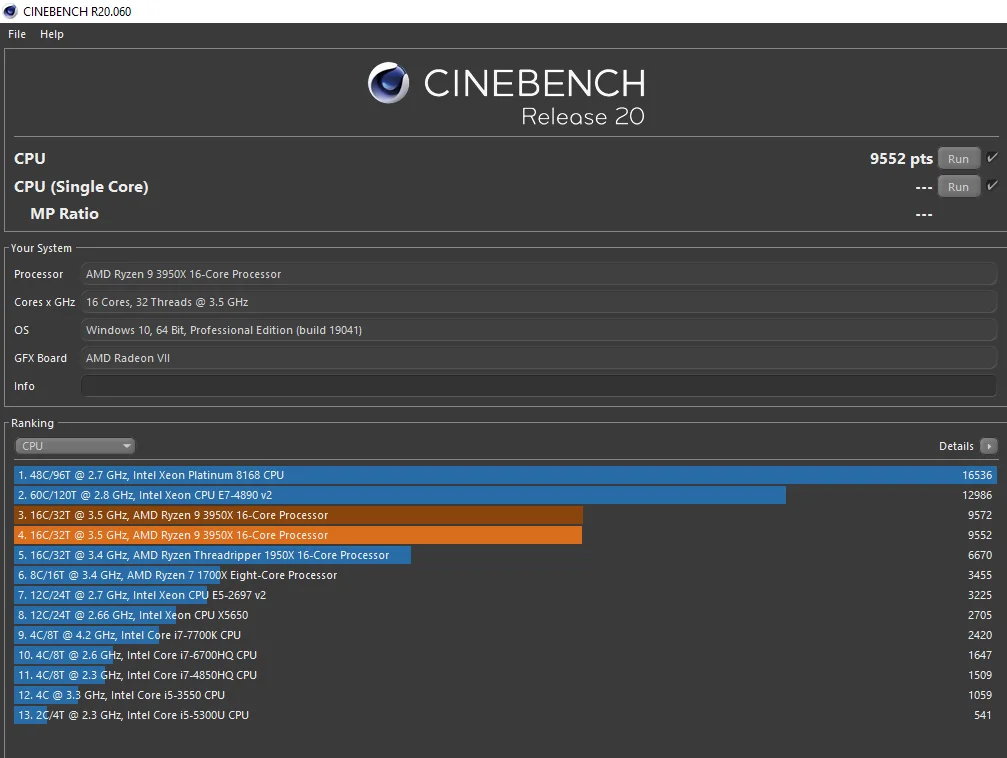Click the GFX Board field AMD Radeon VII
The height and width of the screenshot is (758, 1007).
click(x=539, y=358)
